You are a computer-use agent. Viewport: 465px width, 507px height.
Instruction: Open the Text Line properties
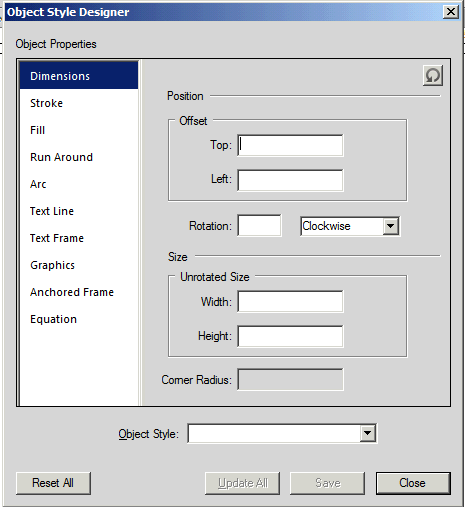[x=79, y=211]
